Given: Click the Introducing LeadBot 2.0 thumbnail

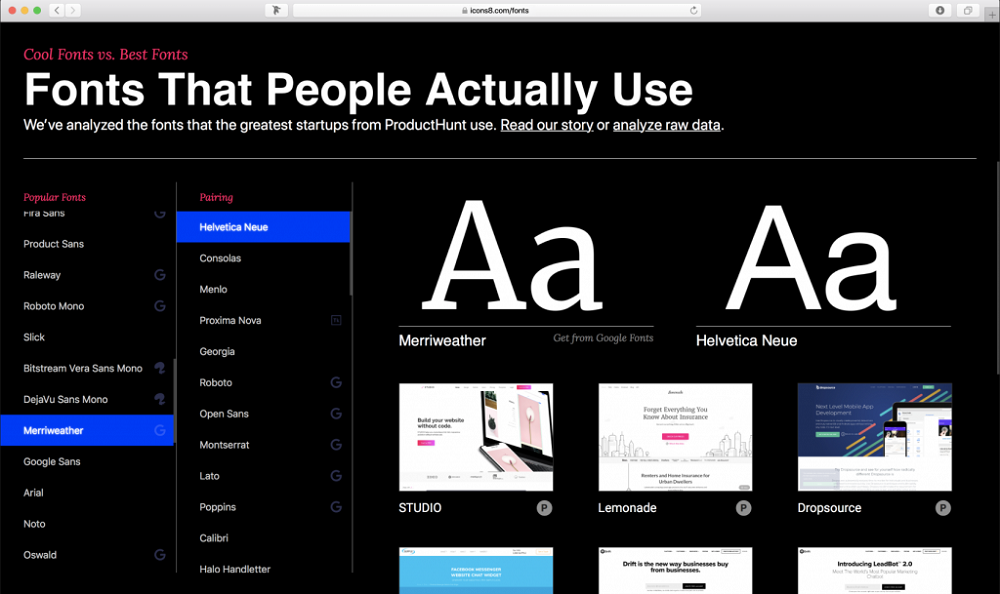Looking at the screenshot, I should click(874, 570).
